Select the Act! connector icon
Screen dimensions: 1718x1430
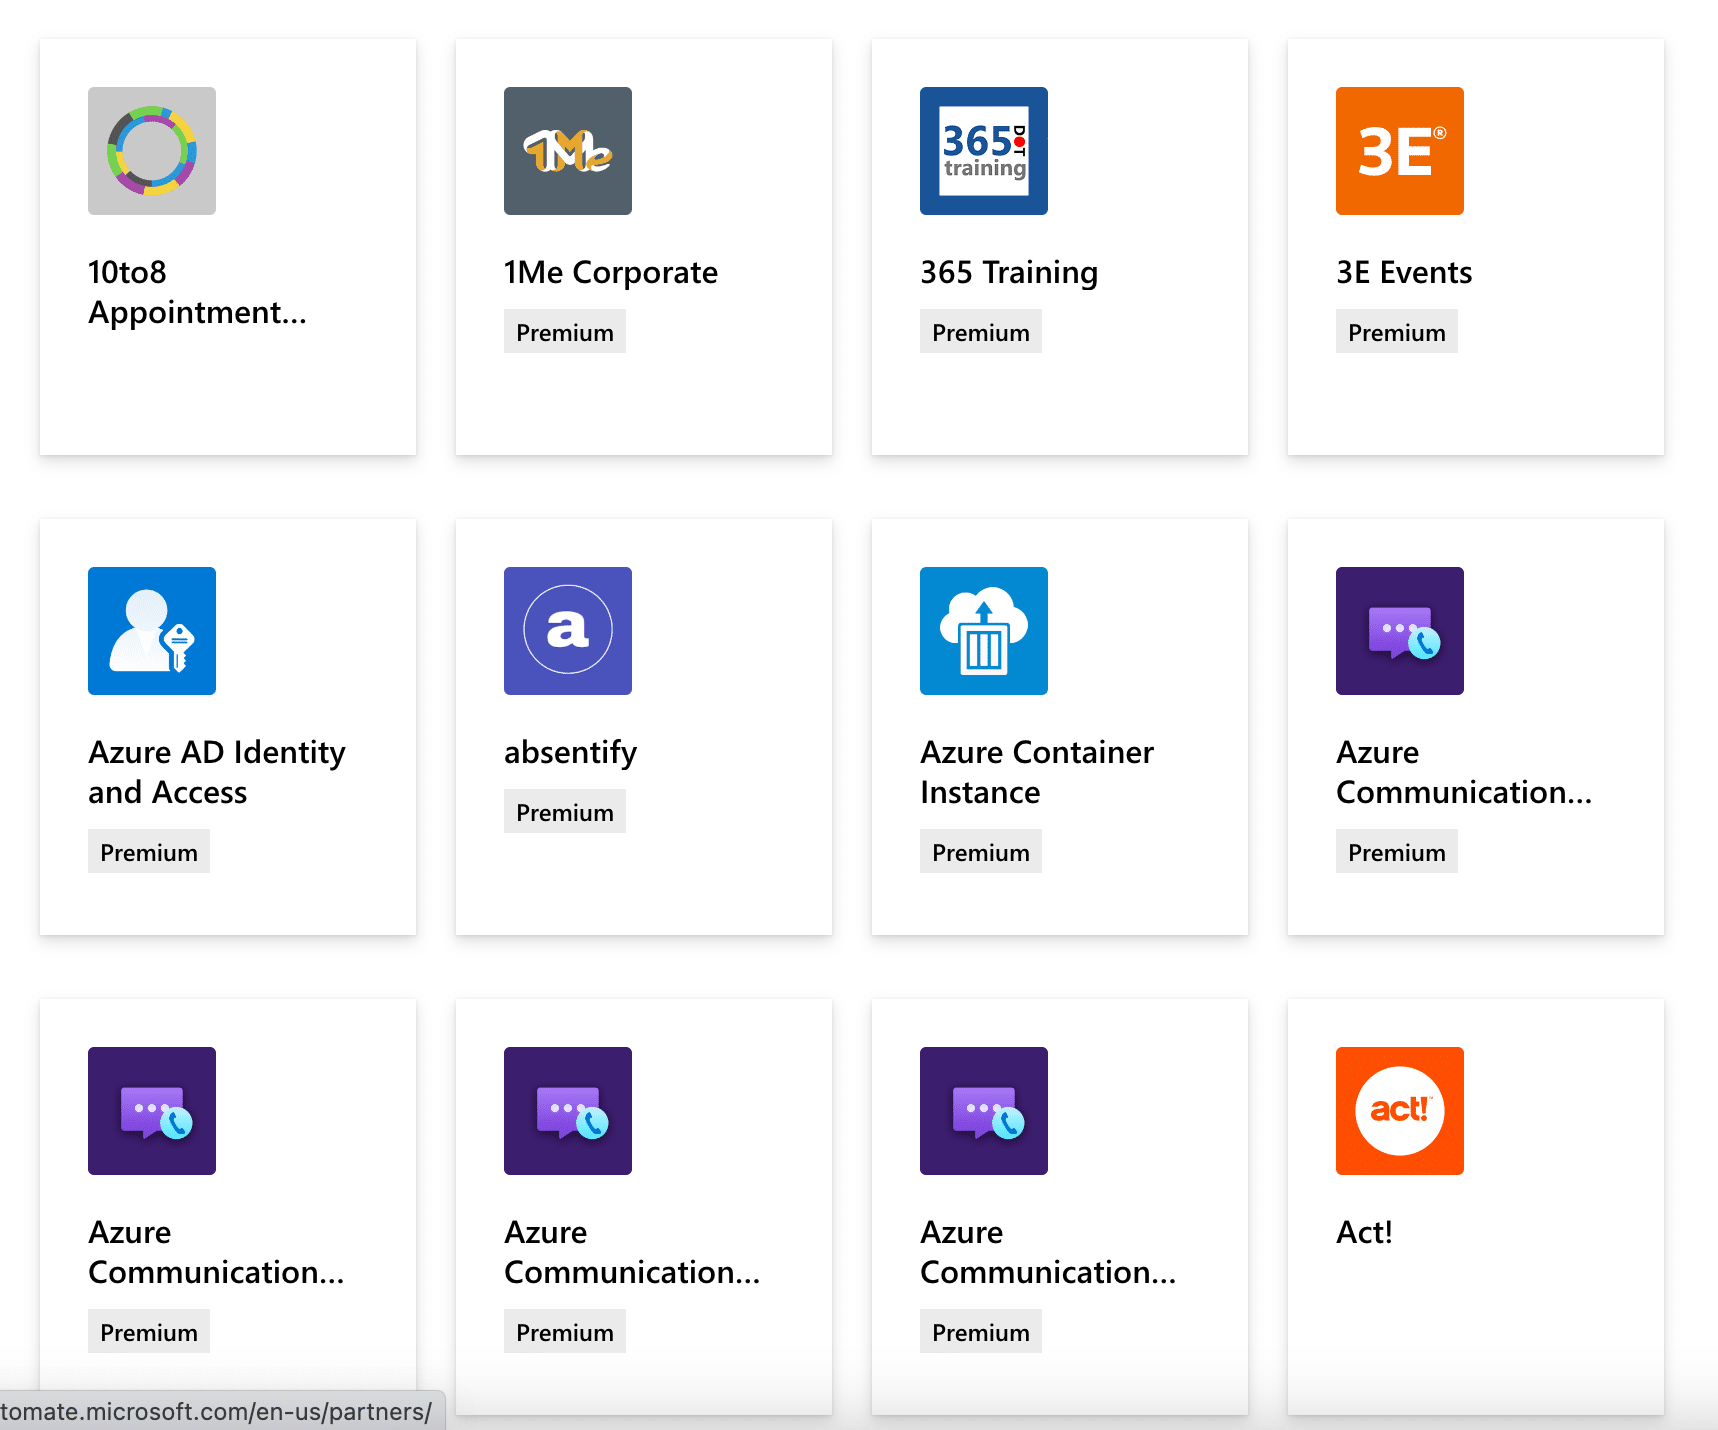[1399, 1111]
